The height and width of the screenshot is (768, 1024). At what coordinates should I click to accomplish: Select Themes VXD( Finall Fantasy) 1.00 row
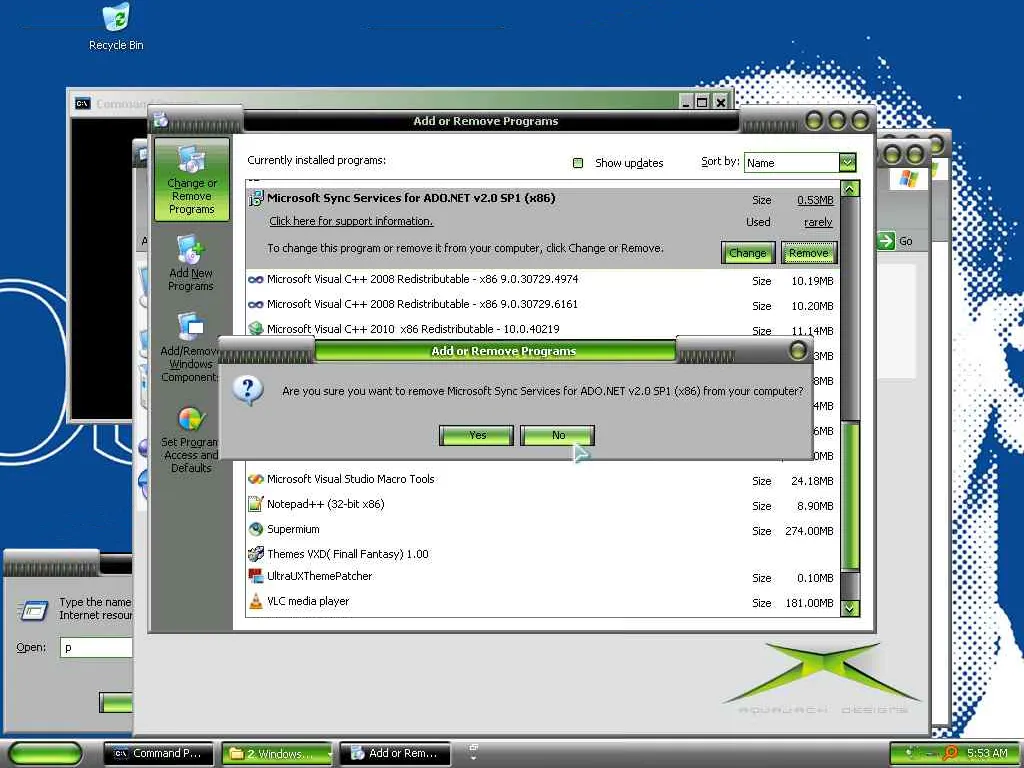(x=542, y=554)
